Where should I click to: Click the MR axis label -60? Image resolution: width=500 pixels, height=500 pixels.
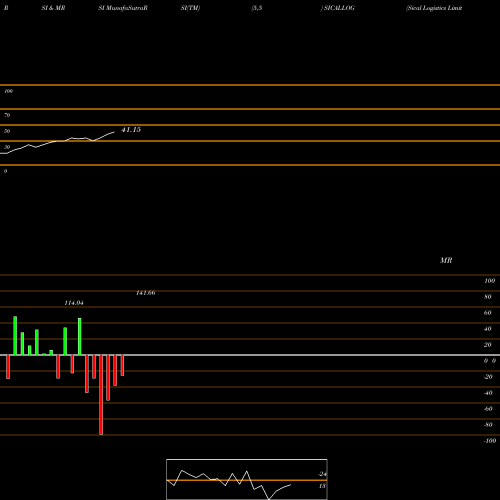[488, 409]
